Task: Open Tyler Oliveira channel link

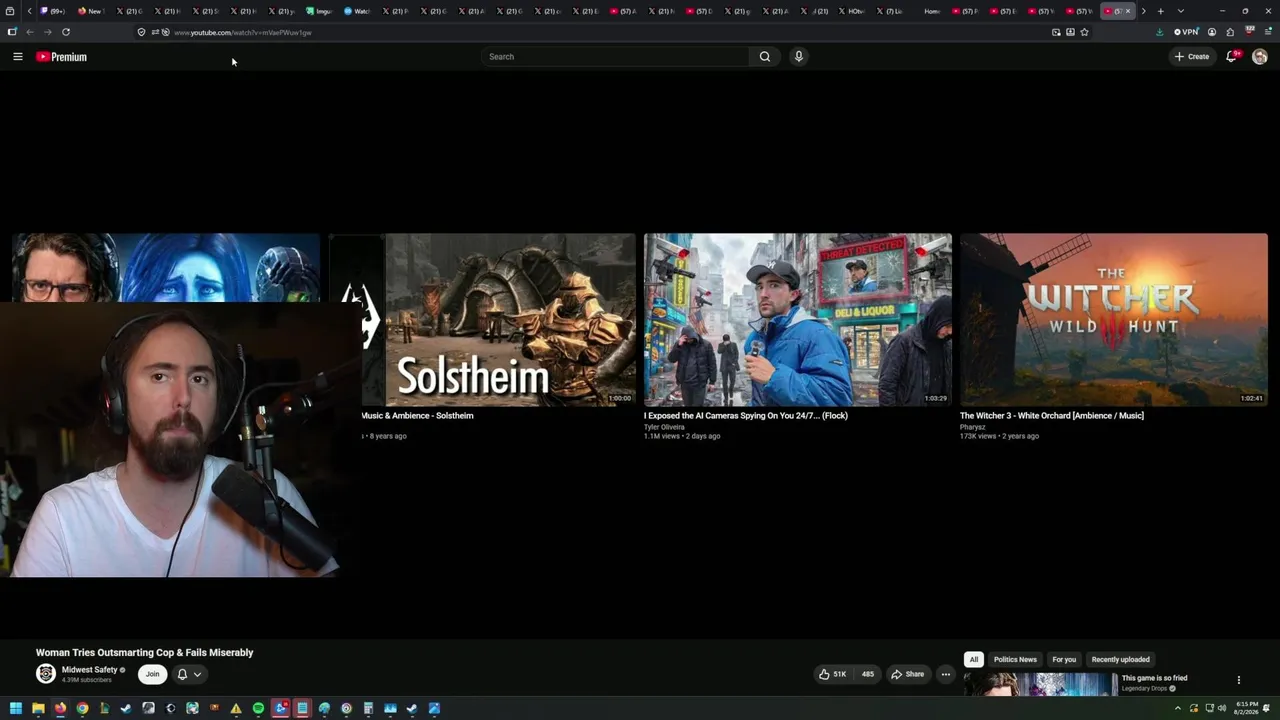Action: coord(664,427)
